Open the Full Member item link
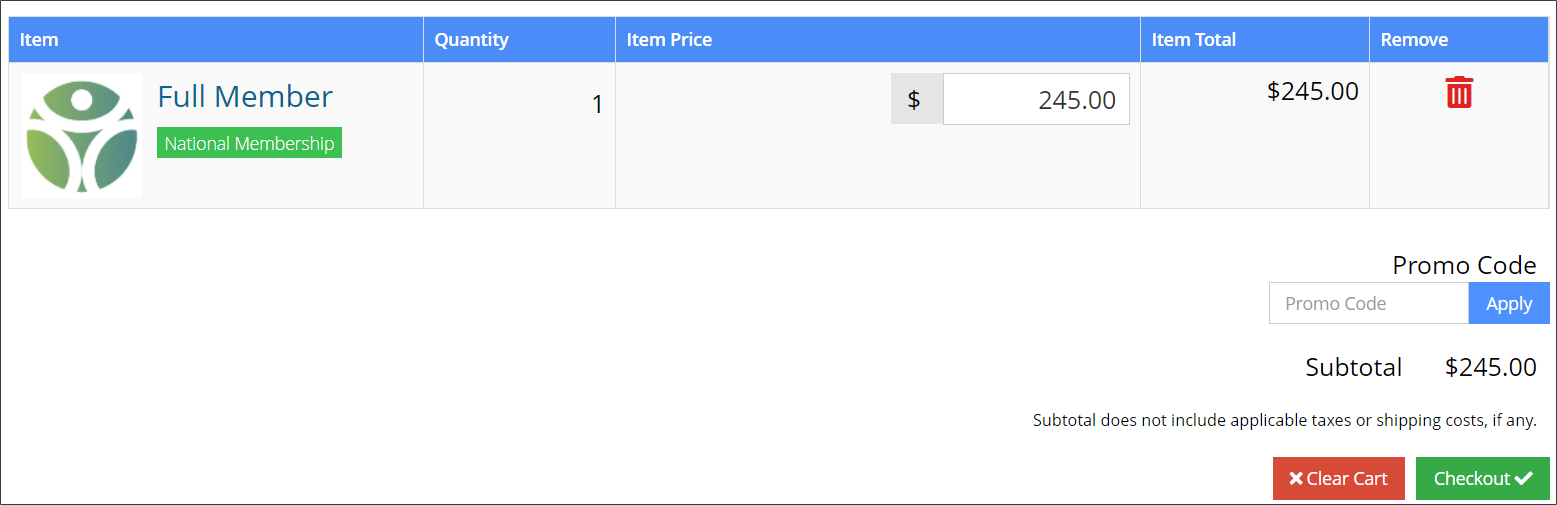This screenshot has height=505, width=1557. tap(245, 97)
